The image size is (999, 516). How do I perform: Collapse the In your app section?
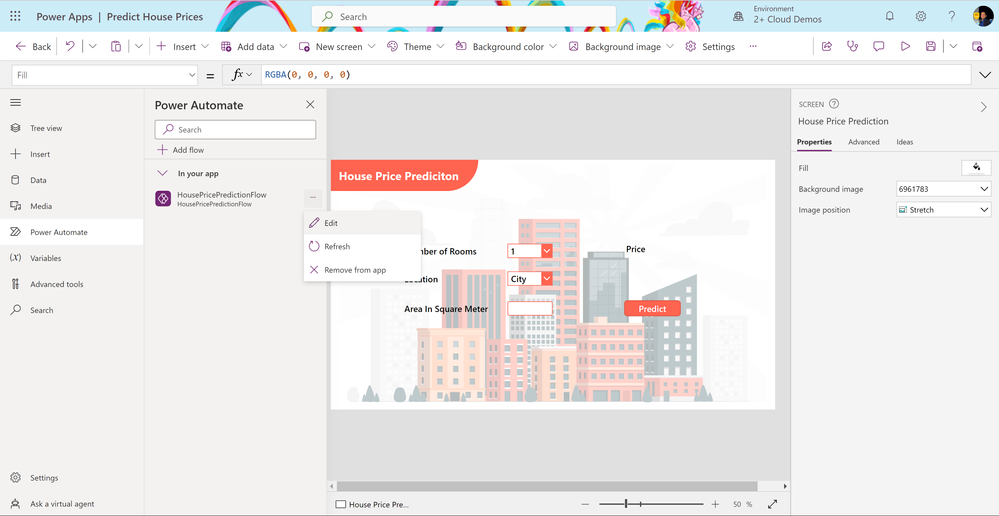click(163, 173)
